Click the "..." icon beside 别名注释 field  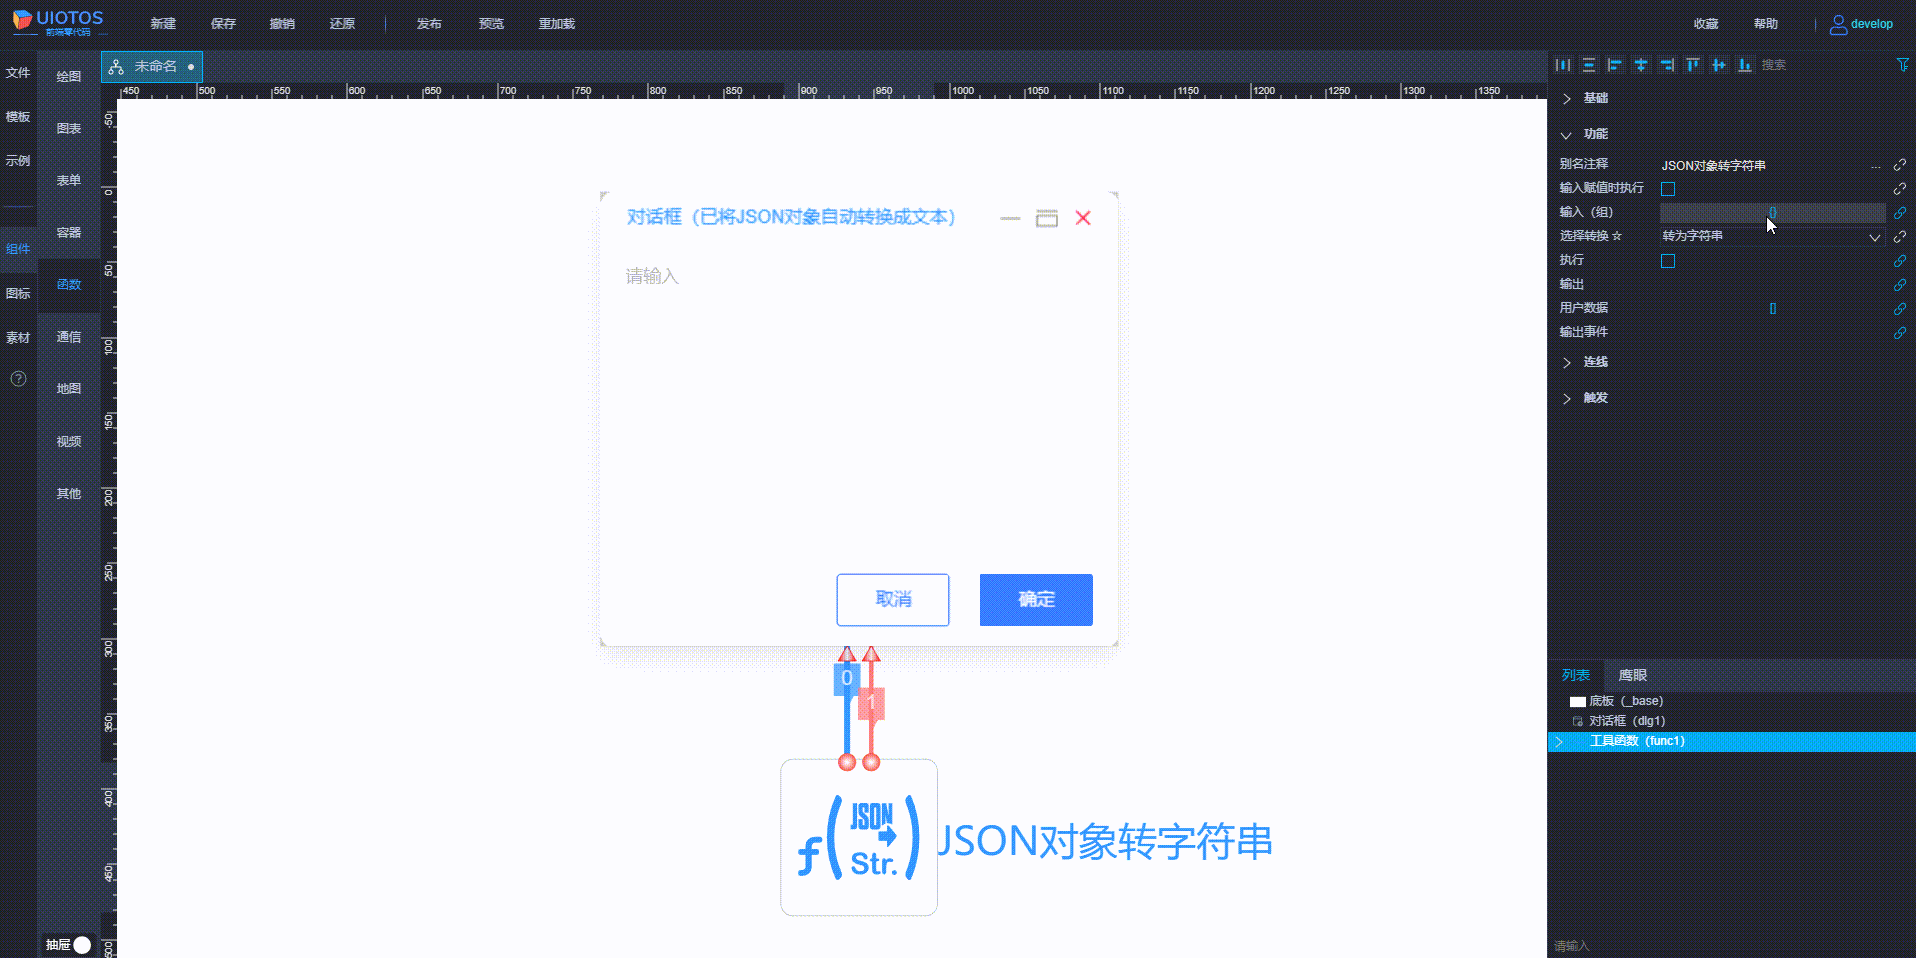click(1876, 165)
